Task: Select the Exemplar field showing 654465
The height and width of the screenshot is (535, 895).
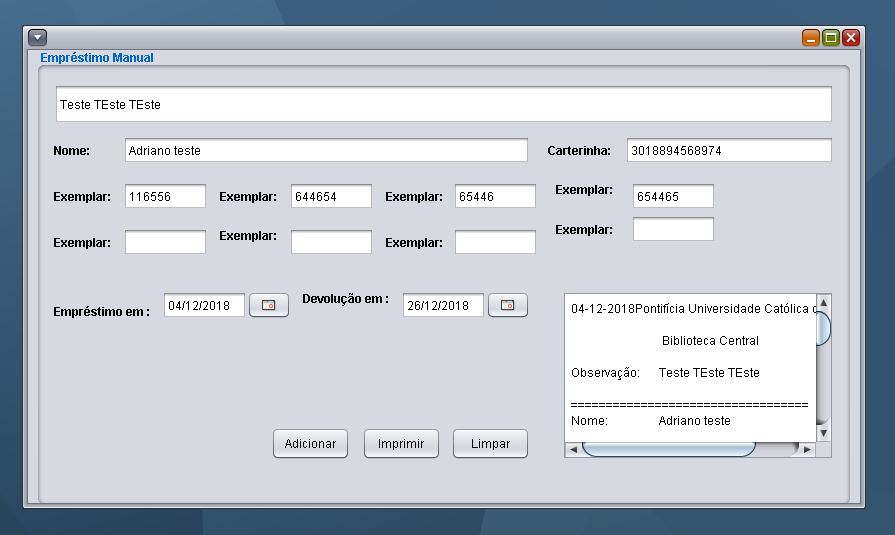Action: click(674, 196)
